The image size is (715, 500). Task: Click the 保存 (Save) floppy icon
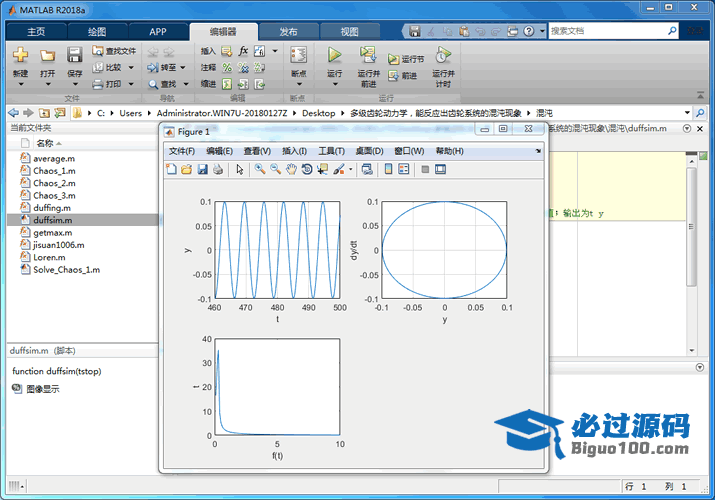74,55
